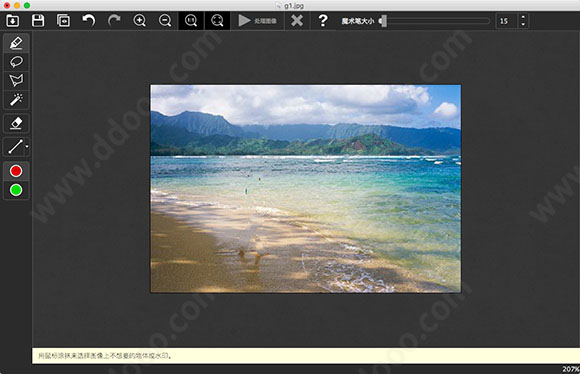Open help with the question mark icon
Viewport: 580px width, 374px height.
click(x=323, y=21)
